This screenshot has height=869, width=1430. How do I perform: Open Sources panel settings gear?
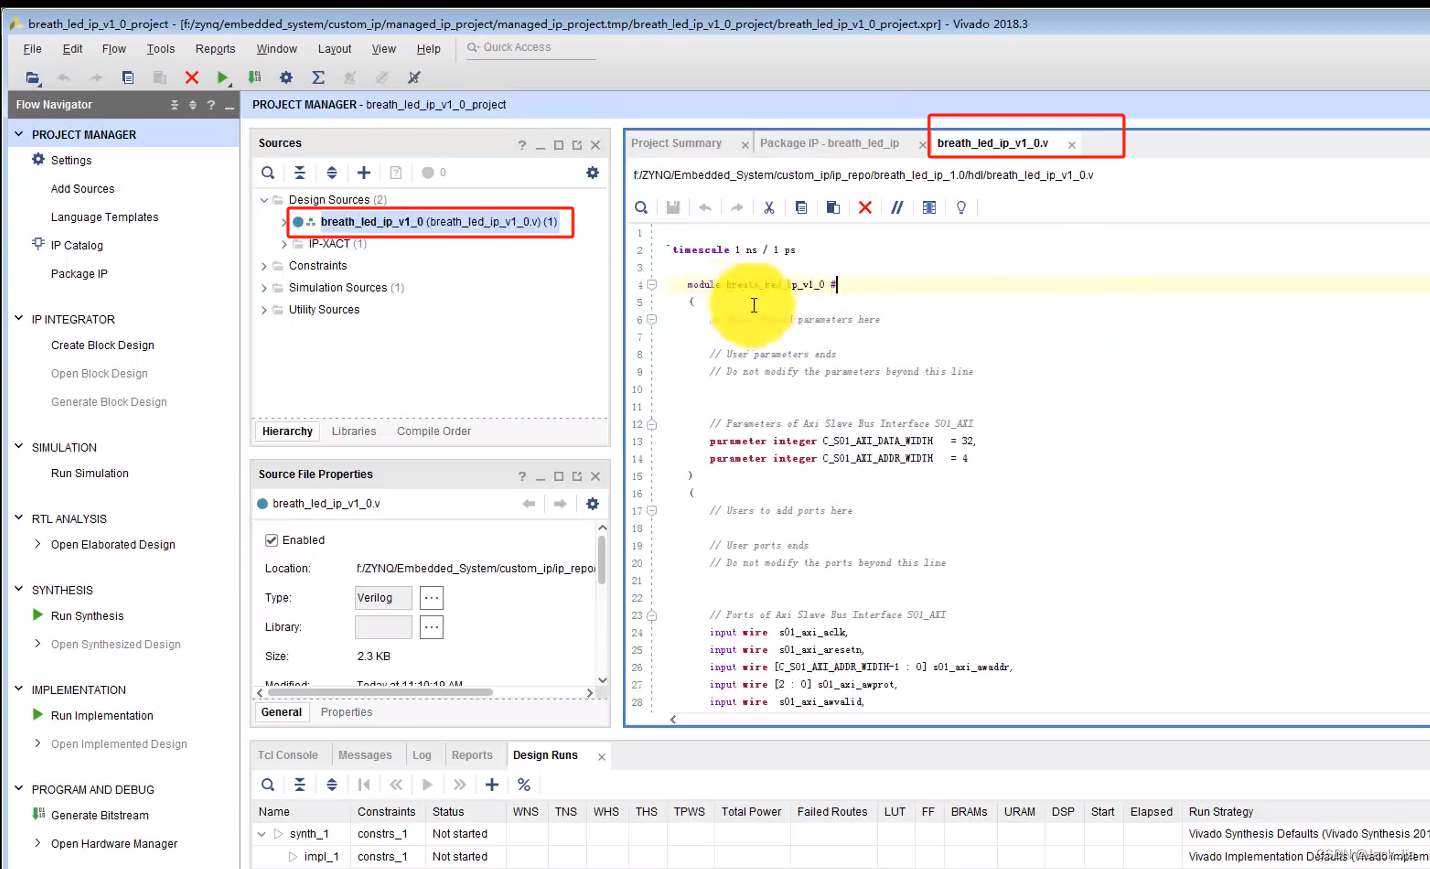coord(592,173)
